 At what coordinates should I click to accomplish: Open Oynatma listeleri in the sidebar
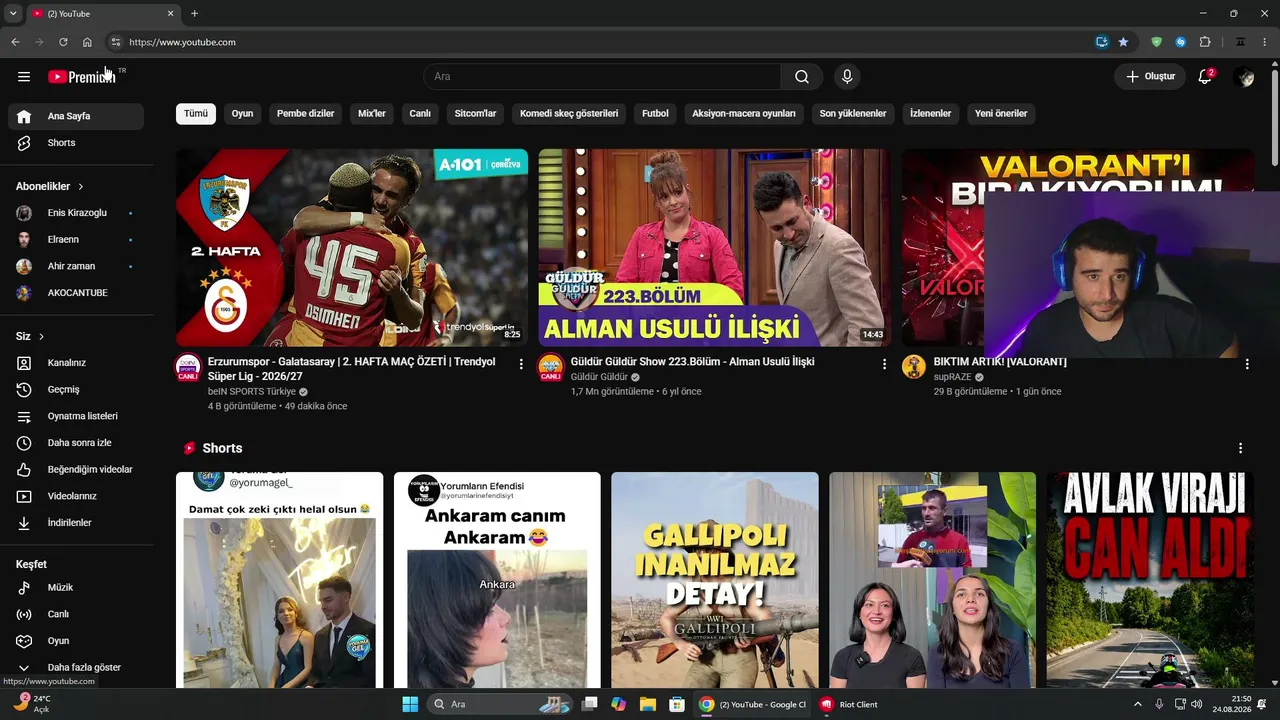click(x=76, y=416)
